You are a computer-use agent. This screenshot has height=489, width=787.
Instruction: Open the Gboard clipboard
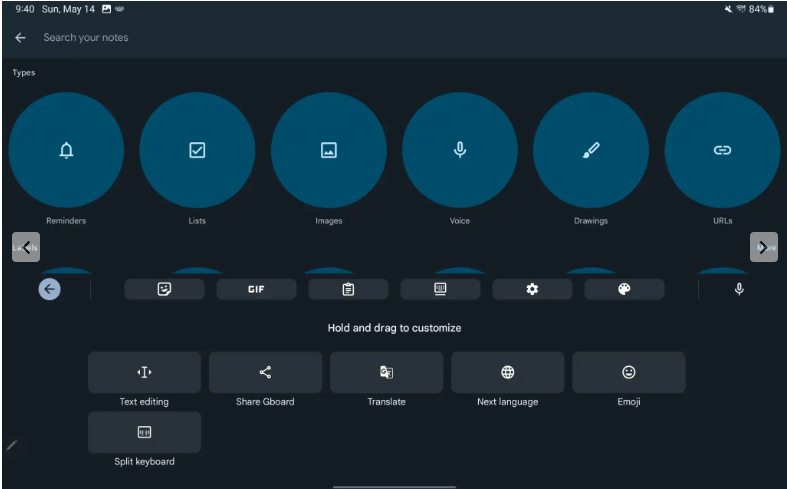pyautogui.click(x=348, y=289)
